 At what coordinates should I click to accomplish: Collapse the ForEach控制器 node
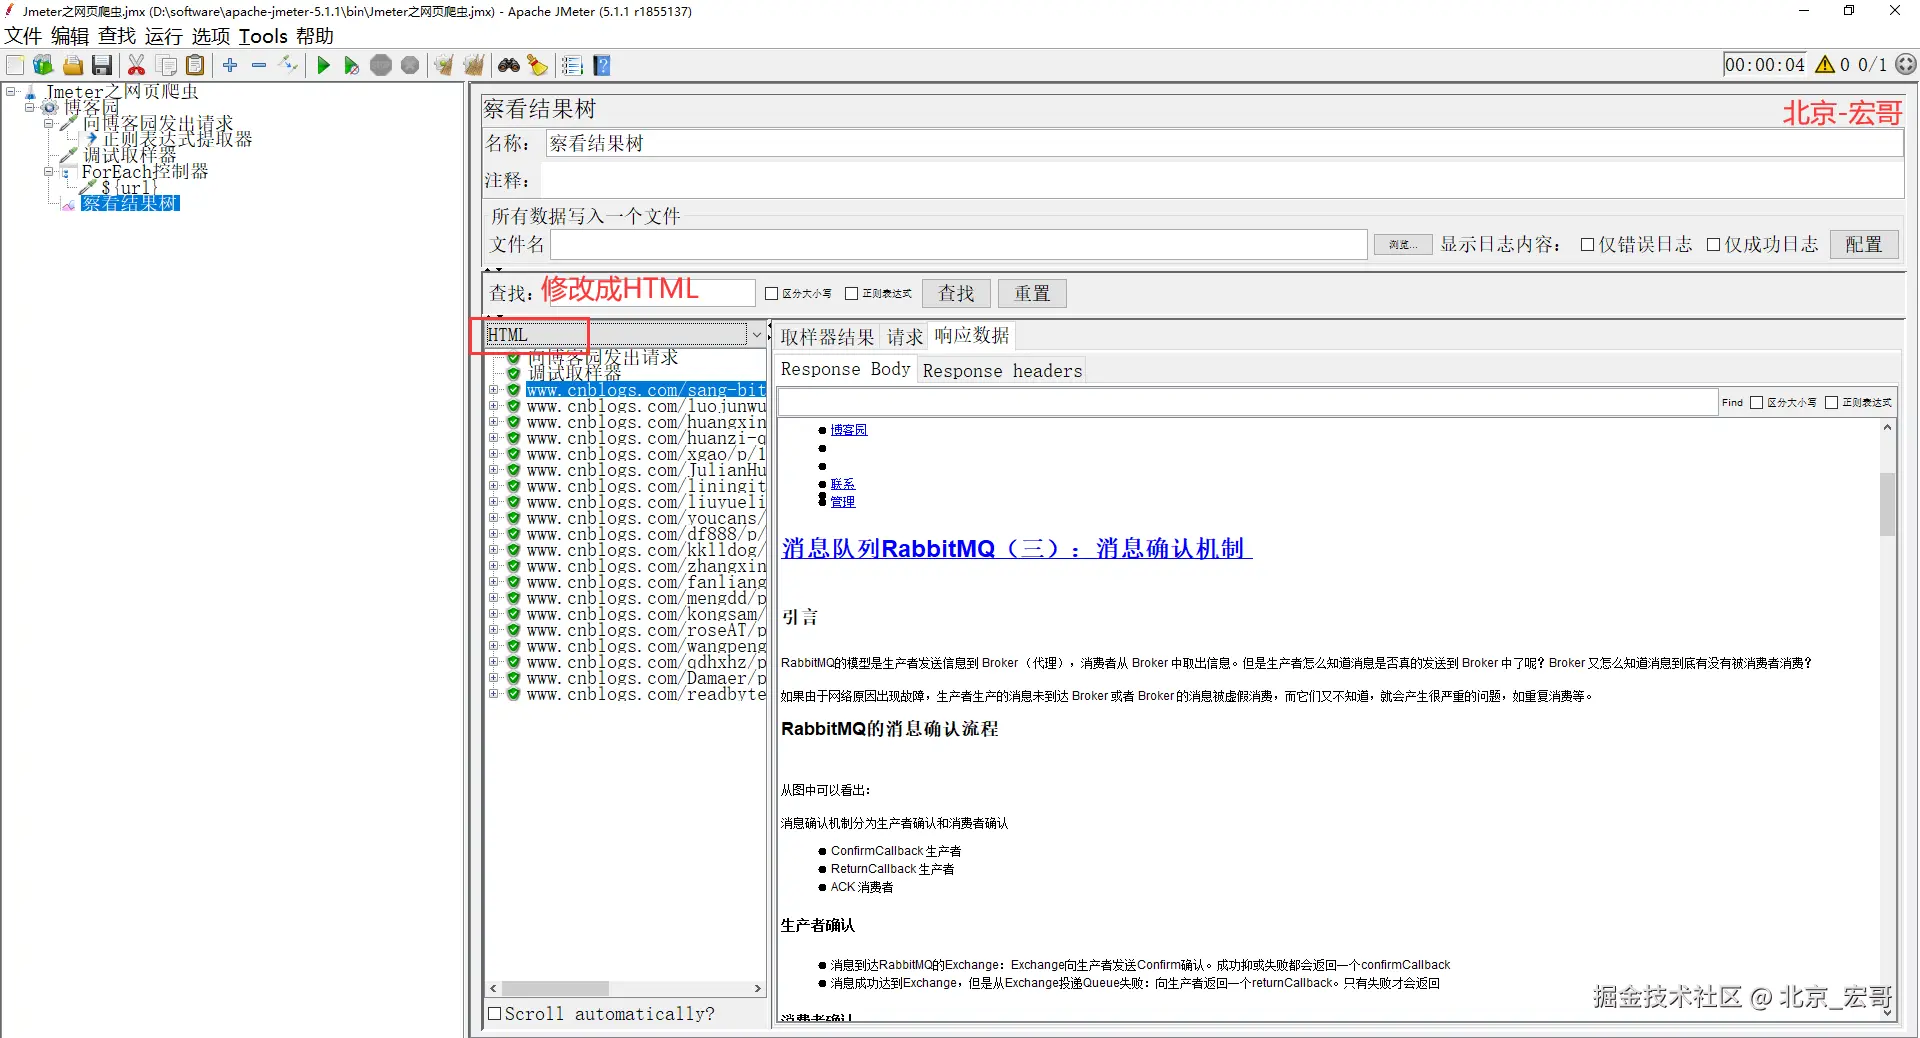[48, 172]
